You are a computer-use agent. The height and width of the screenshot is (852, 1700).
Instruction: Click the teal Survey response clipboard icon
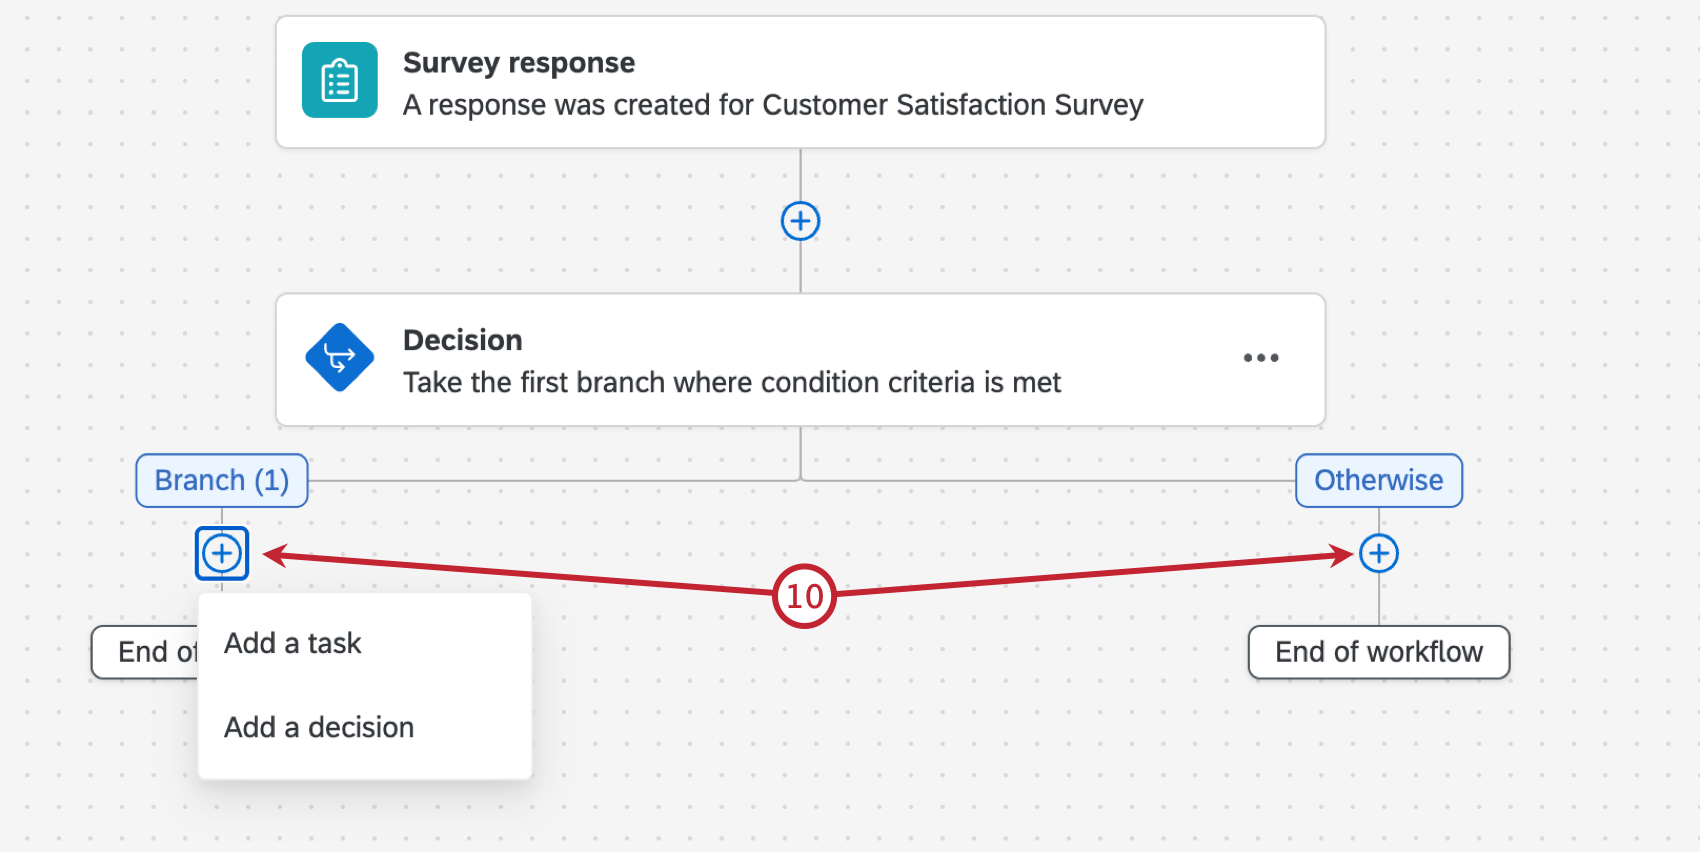[340, 80]
